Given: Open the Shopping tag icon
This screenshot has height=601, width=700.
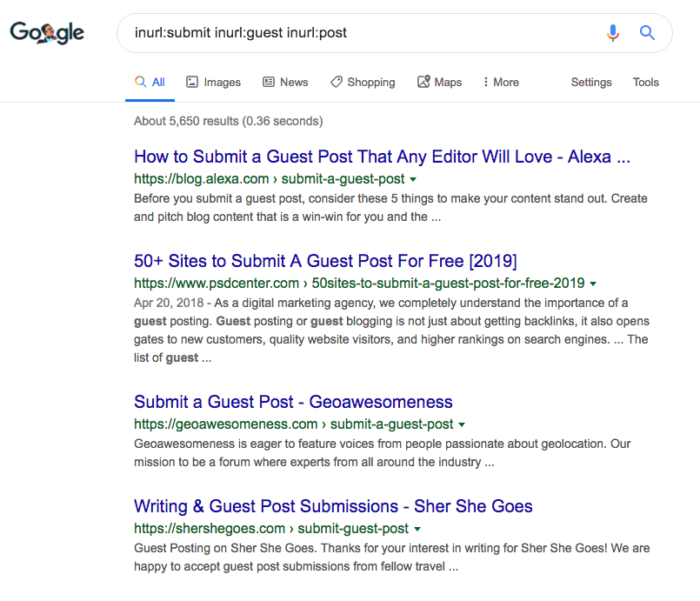Looking at the screenshot, I should pyautogui.click(x=336, y=82).
